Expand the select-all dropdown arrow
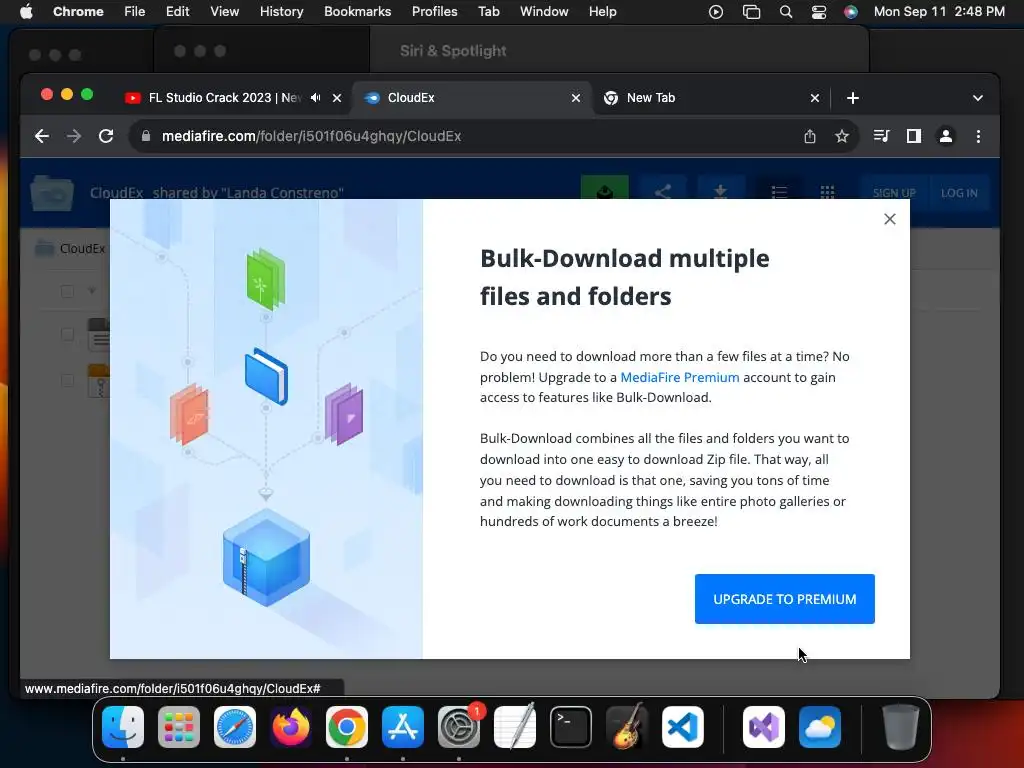The image size is (1024, 768). [x=92, y=291]
